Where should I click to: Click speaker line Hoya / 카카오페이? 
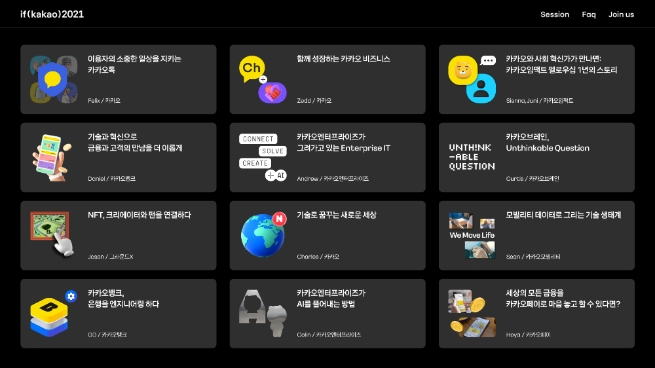coord(528,335)
